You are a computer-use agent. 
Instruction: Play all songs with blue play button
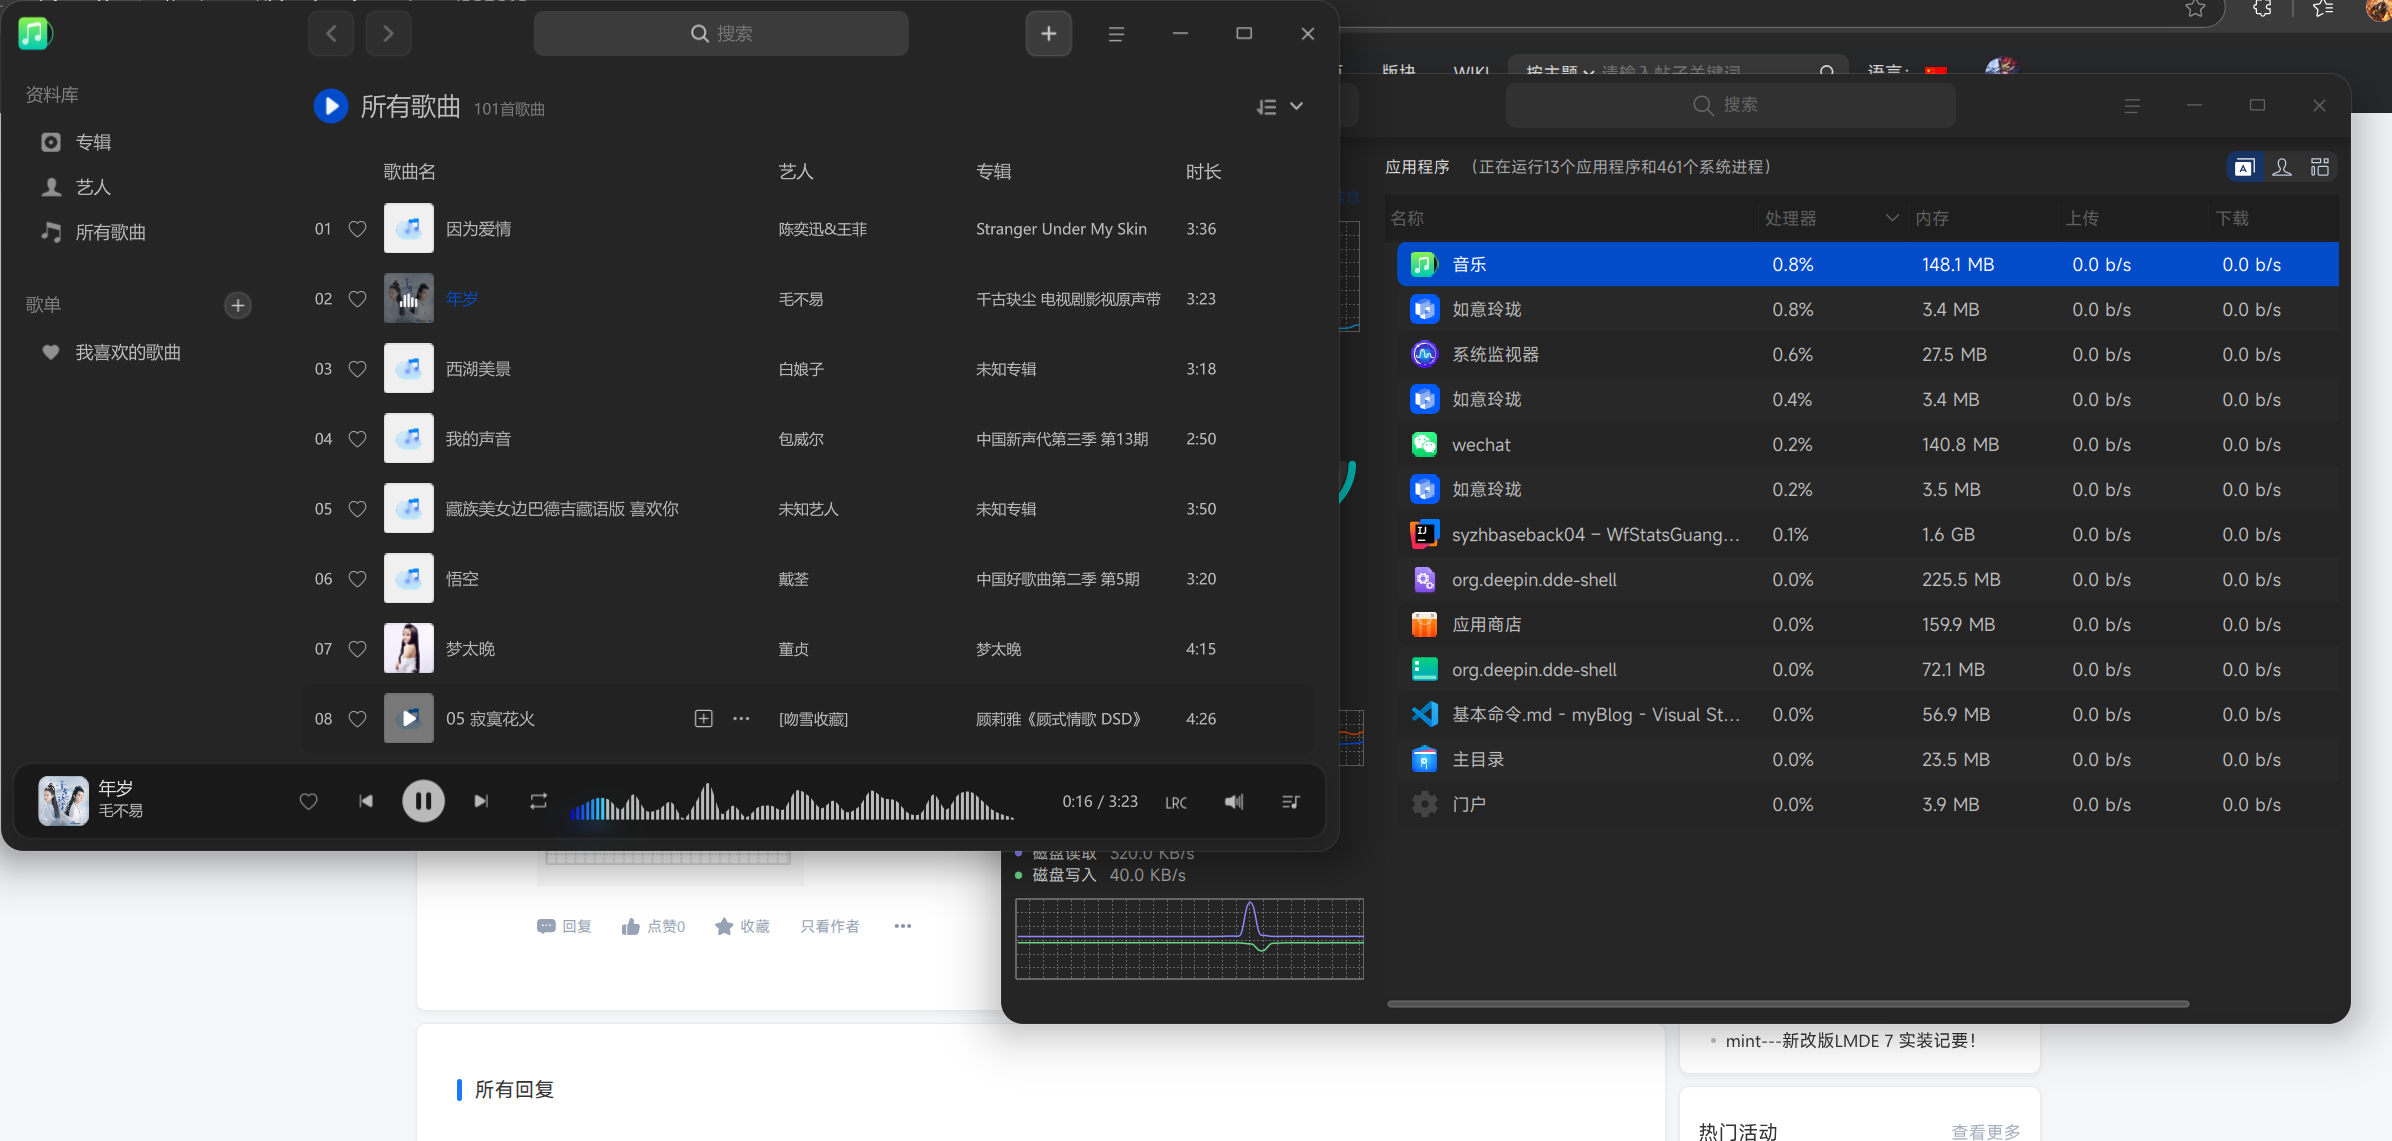click(330, 106)
